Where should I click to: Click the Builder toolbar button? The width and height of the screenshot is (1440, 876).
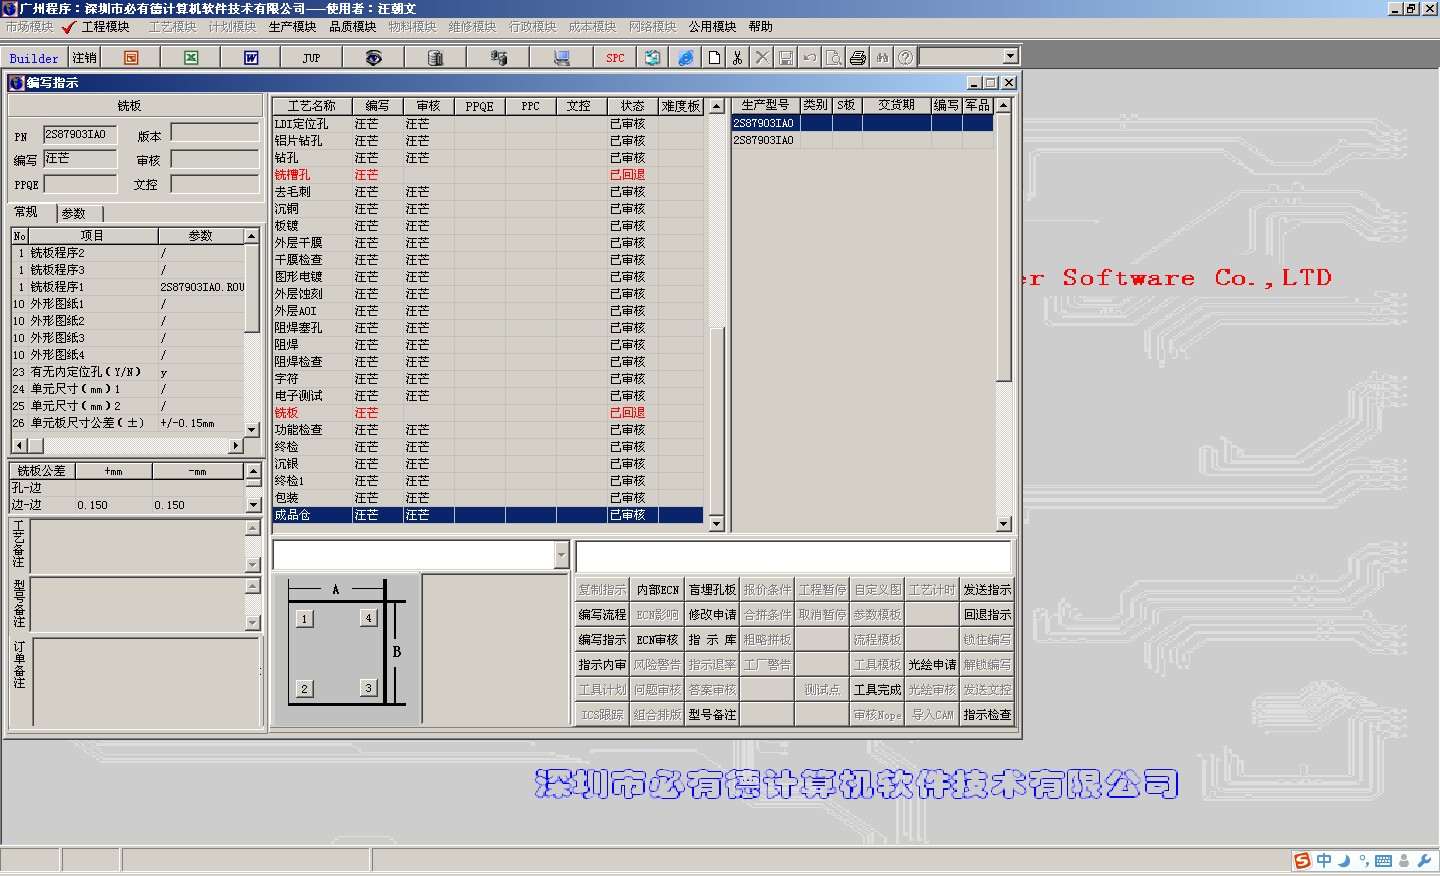click(34, 58)
